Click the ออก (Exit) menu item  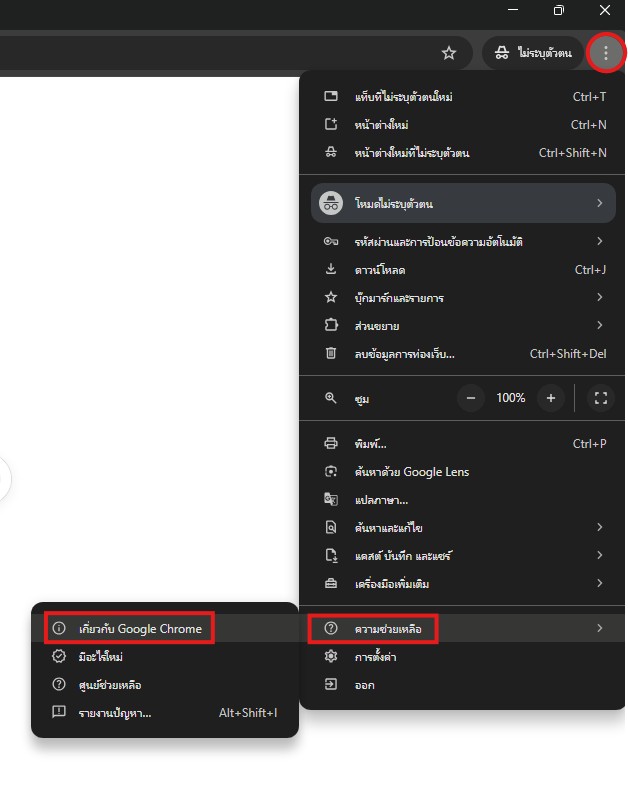[364, 685]
